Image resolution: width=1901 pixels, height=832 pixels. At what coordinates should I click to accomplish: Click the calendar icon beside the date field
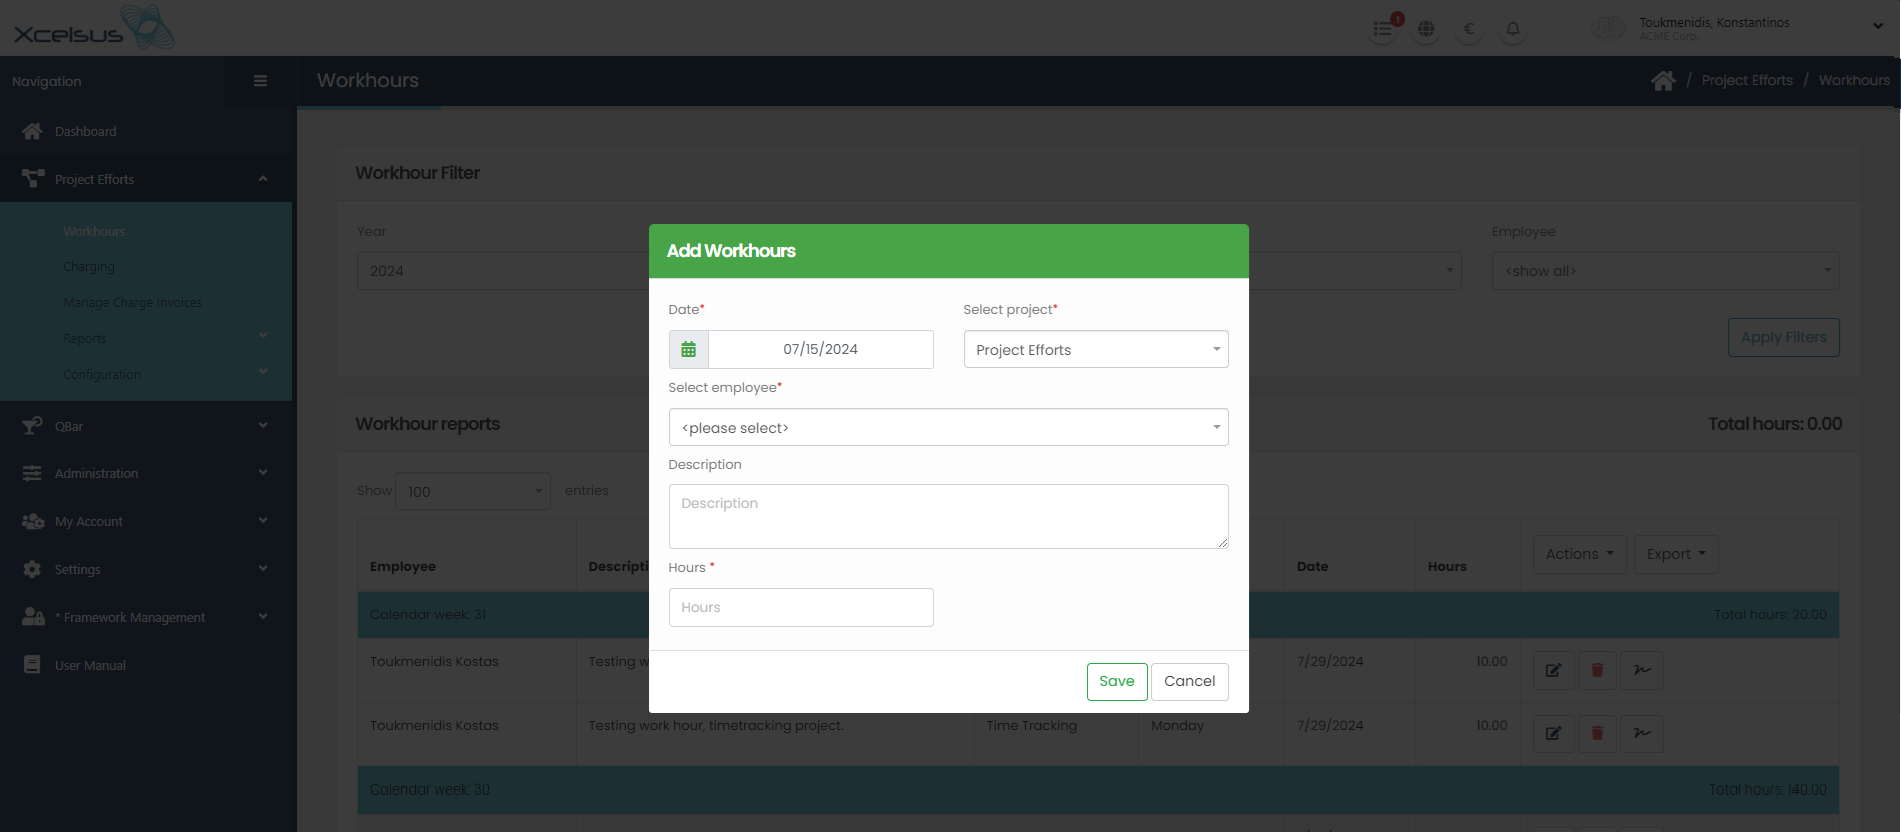(x=688, y=350)
